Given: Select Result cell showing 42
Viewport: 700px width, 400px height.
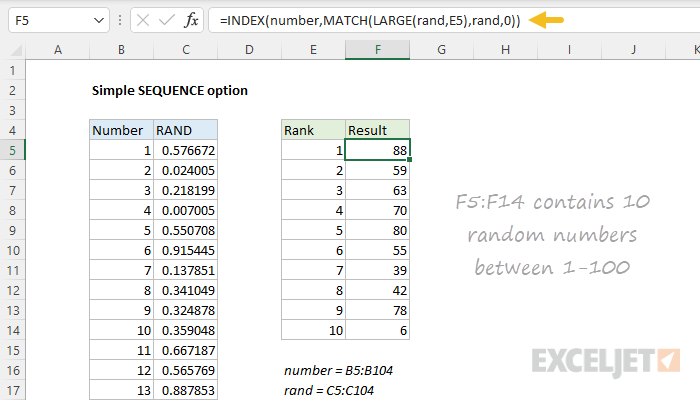Looking at the screenshot, I should tap(378, 290).
